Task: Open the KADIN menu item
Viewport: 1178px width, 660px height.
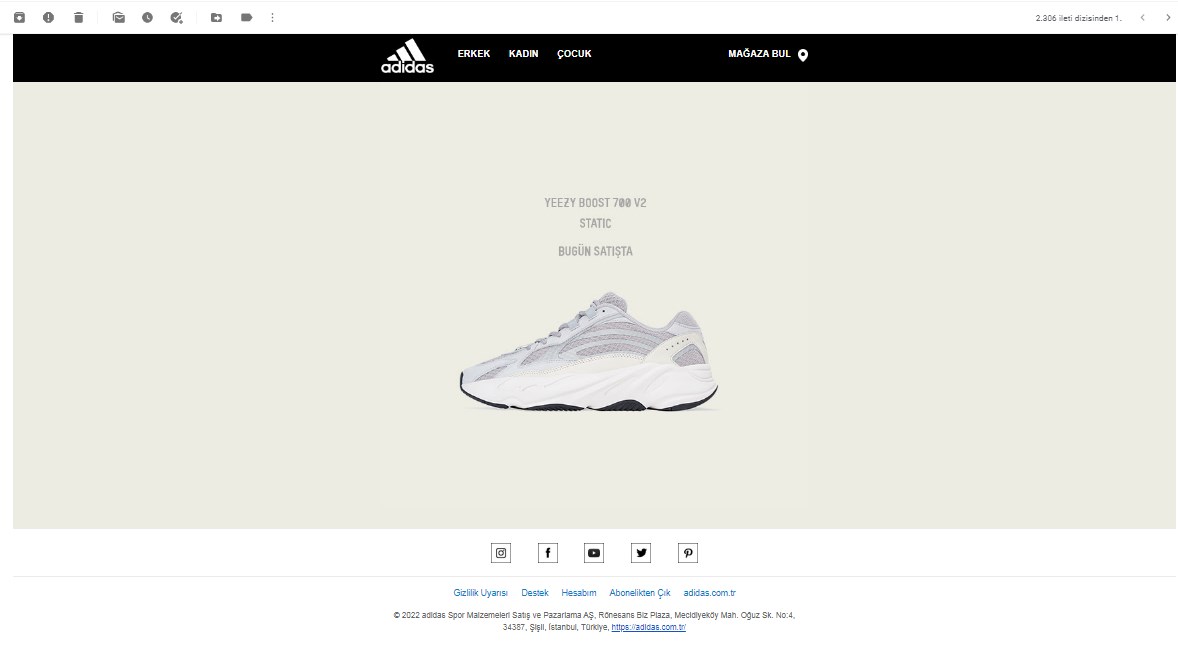Action: [x=524, y=53]
